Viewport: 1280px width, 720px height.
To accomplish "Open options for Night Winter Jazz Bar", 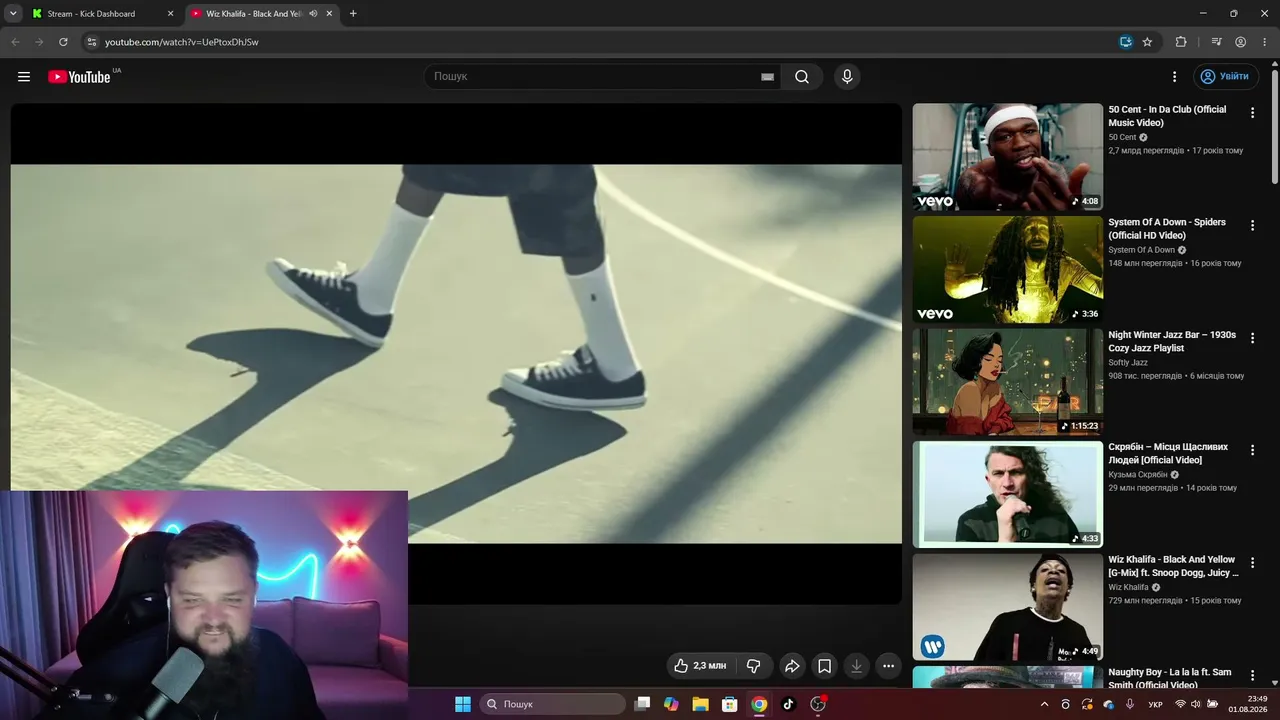I will (1252, 338).
